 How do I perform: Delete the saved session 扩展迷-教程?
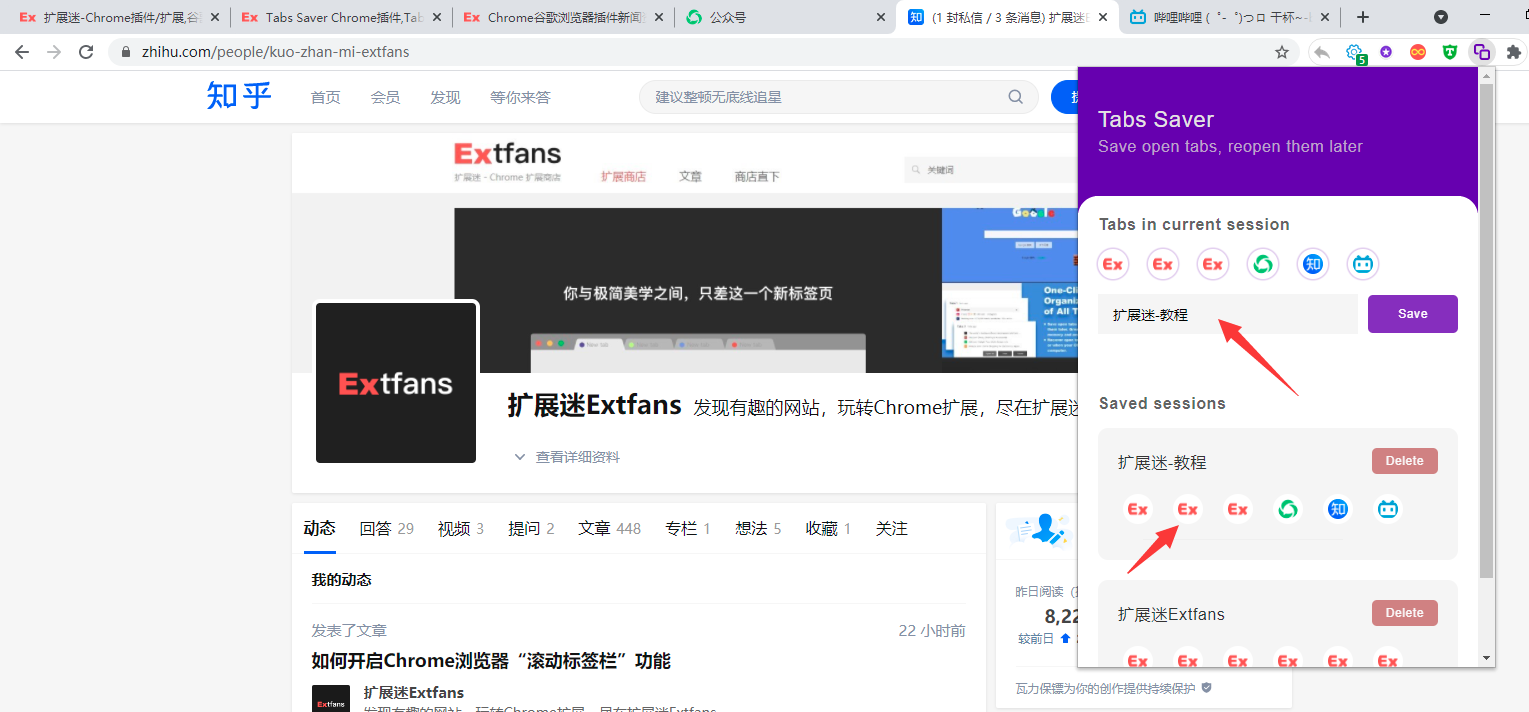tap(1404, 461)
